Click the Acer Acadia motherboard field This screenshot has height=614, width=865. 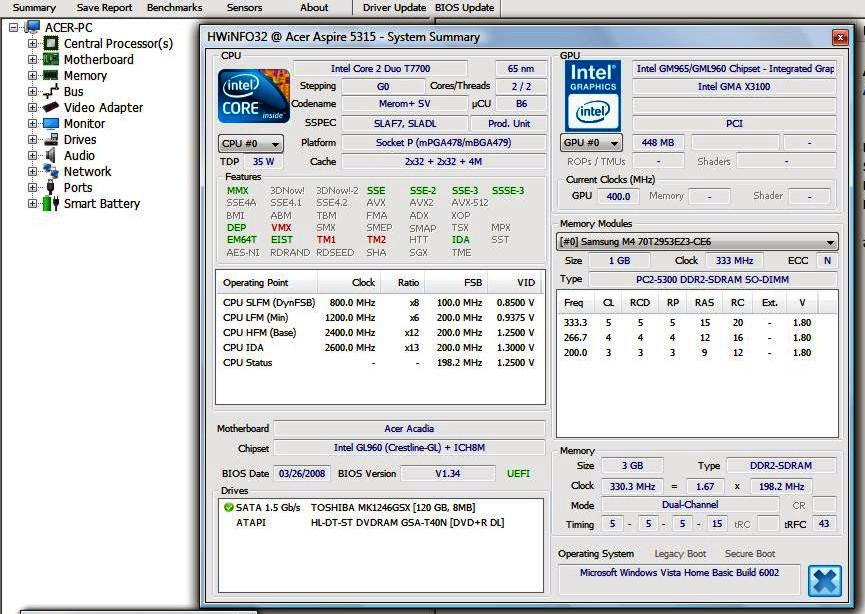(x=409, y=429)
